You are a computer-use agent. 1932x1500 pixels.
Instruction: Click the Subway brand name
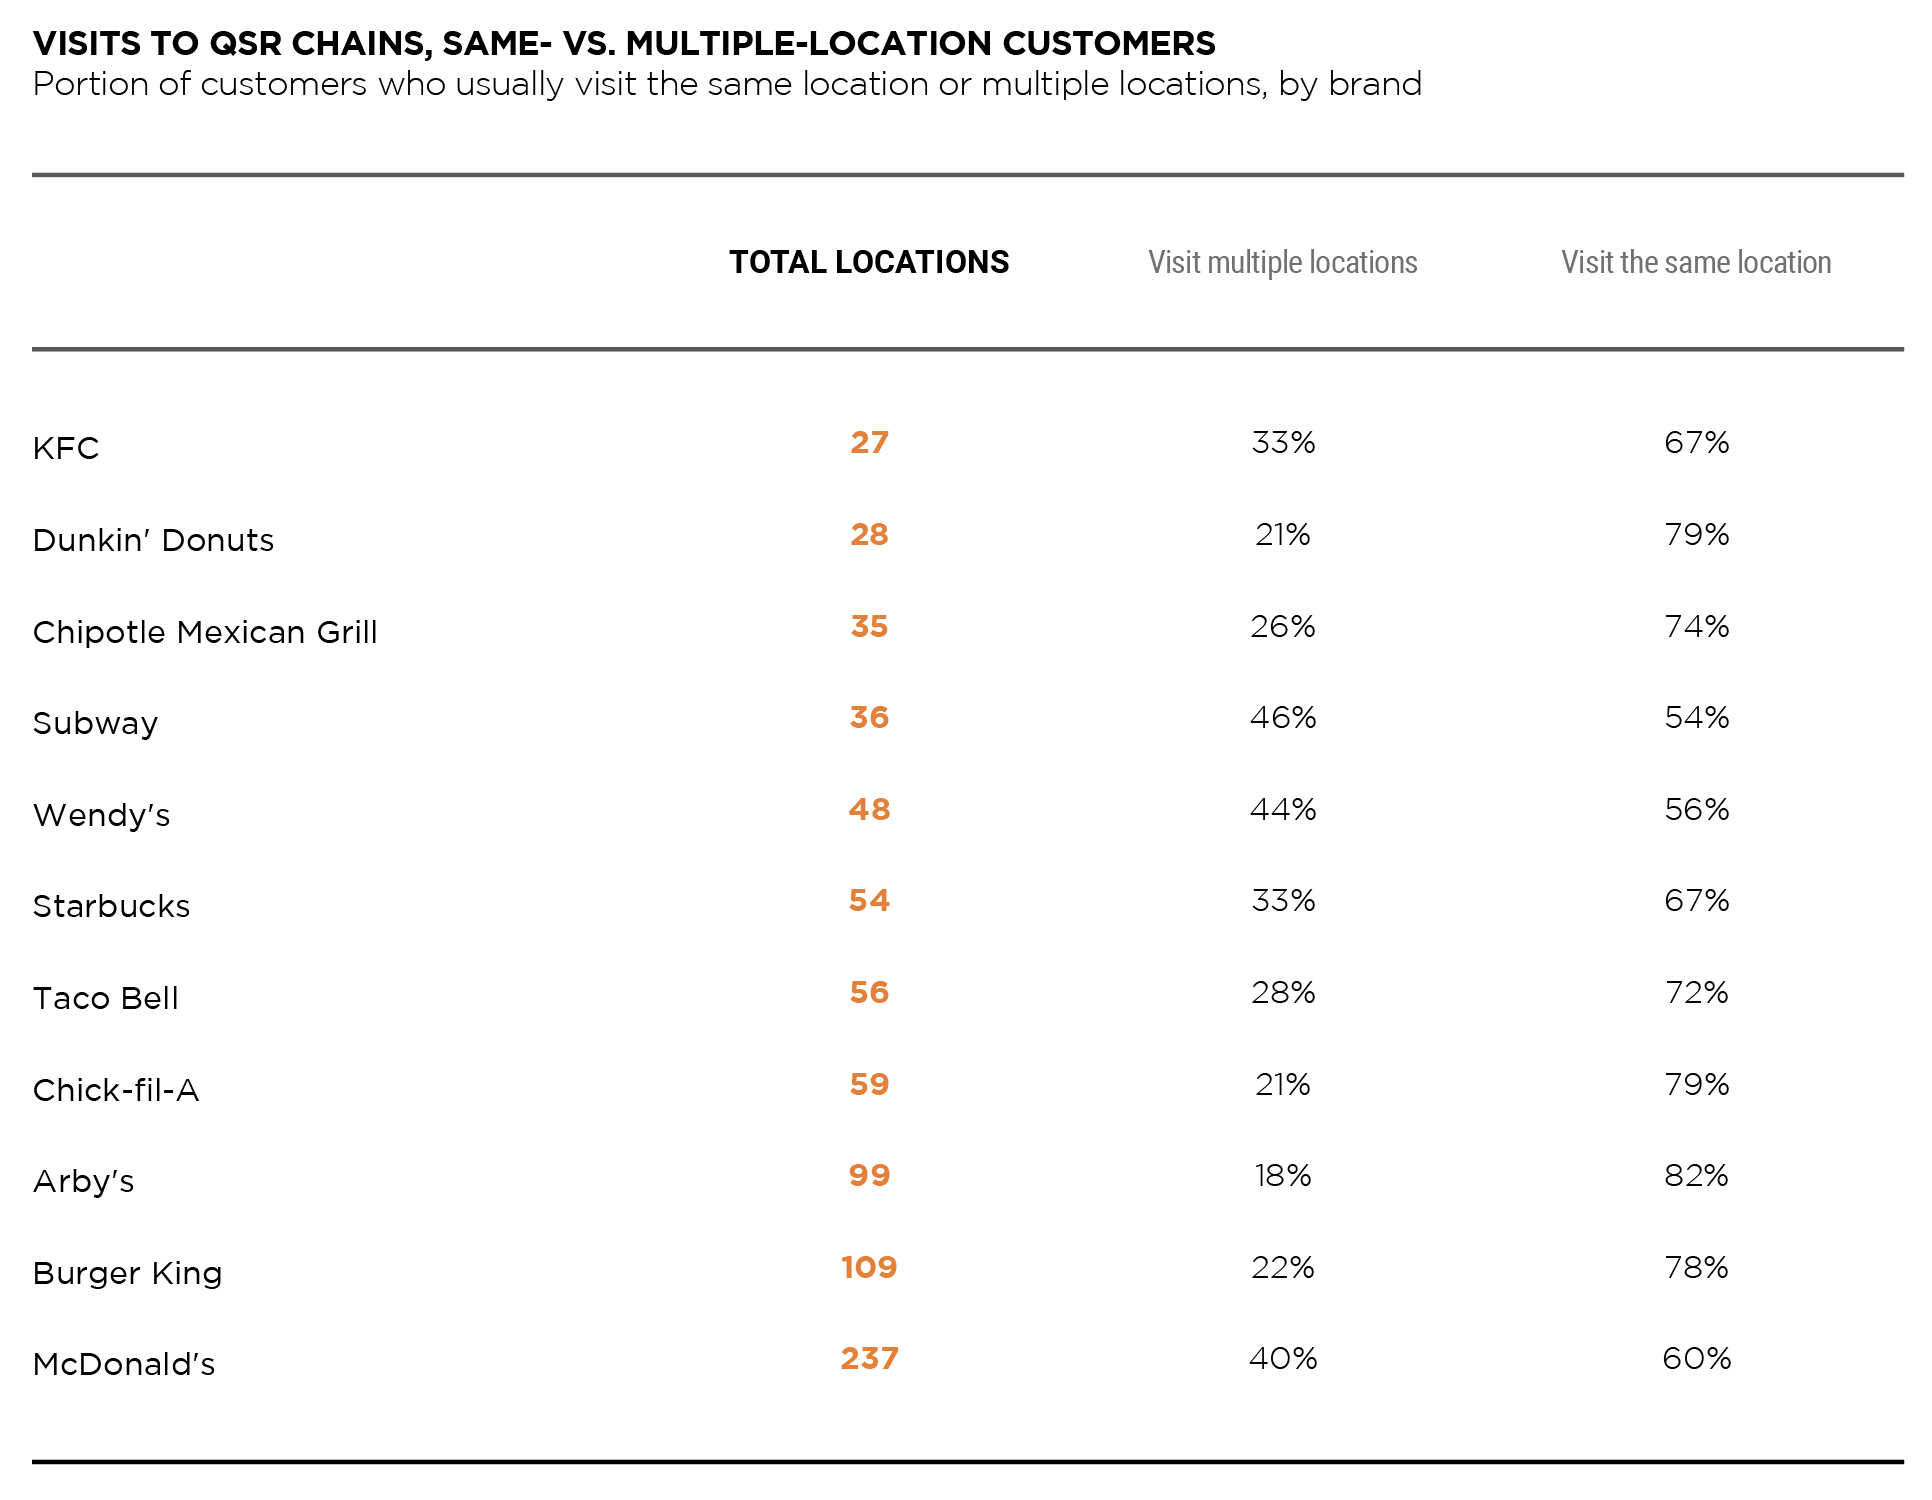tap(95, 723)
